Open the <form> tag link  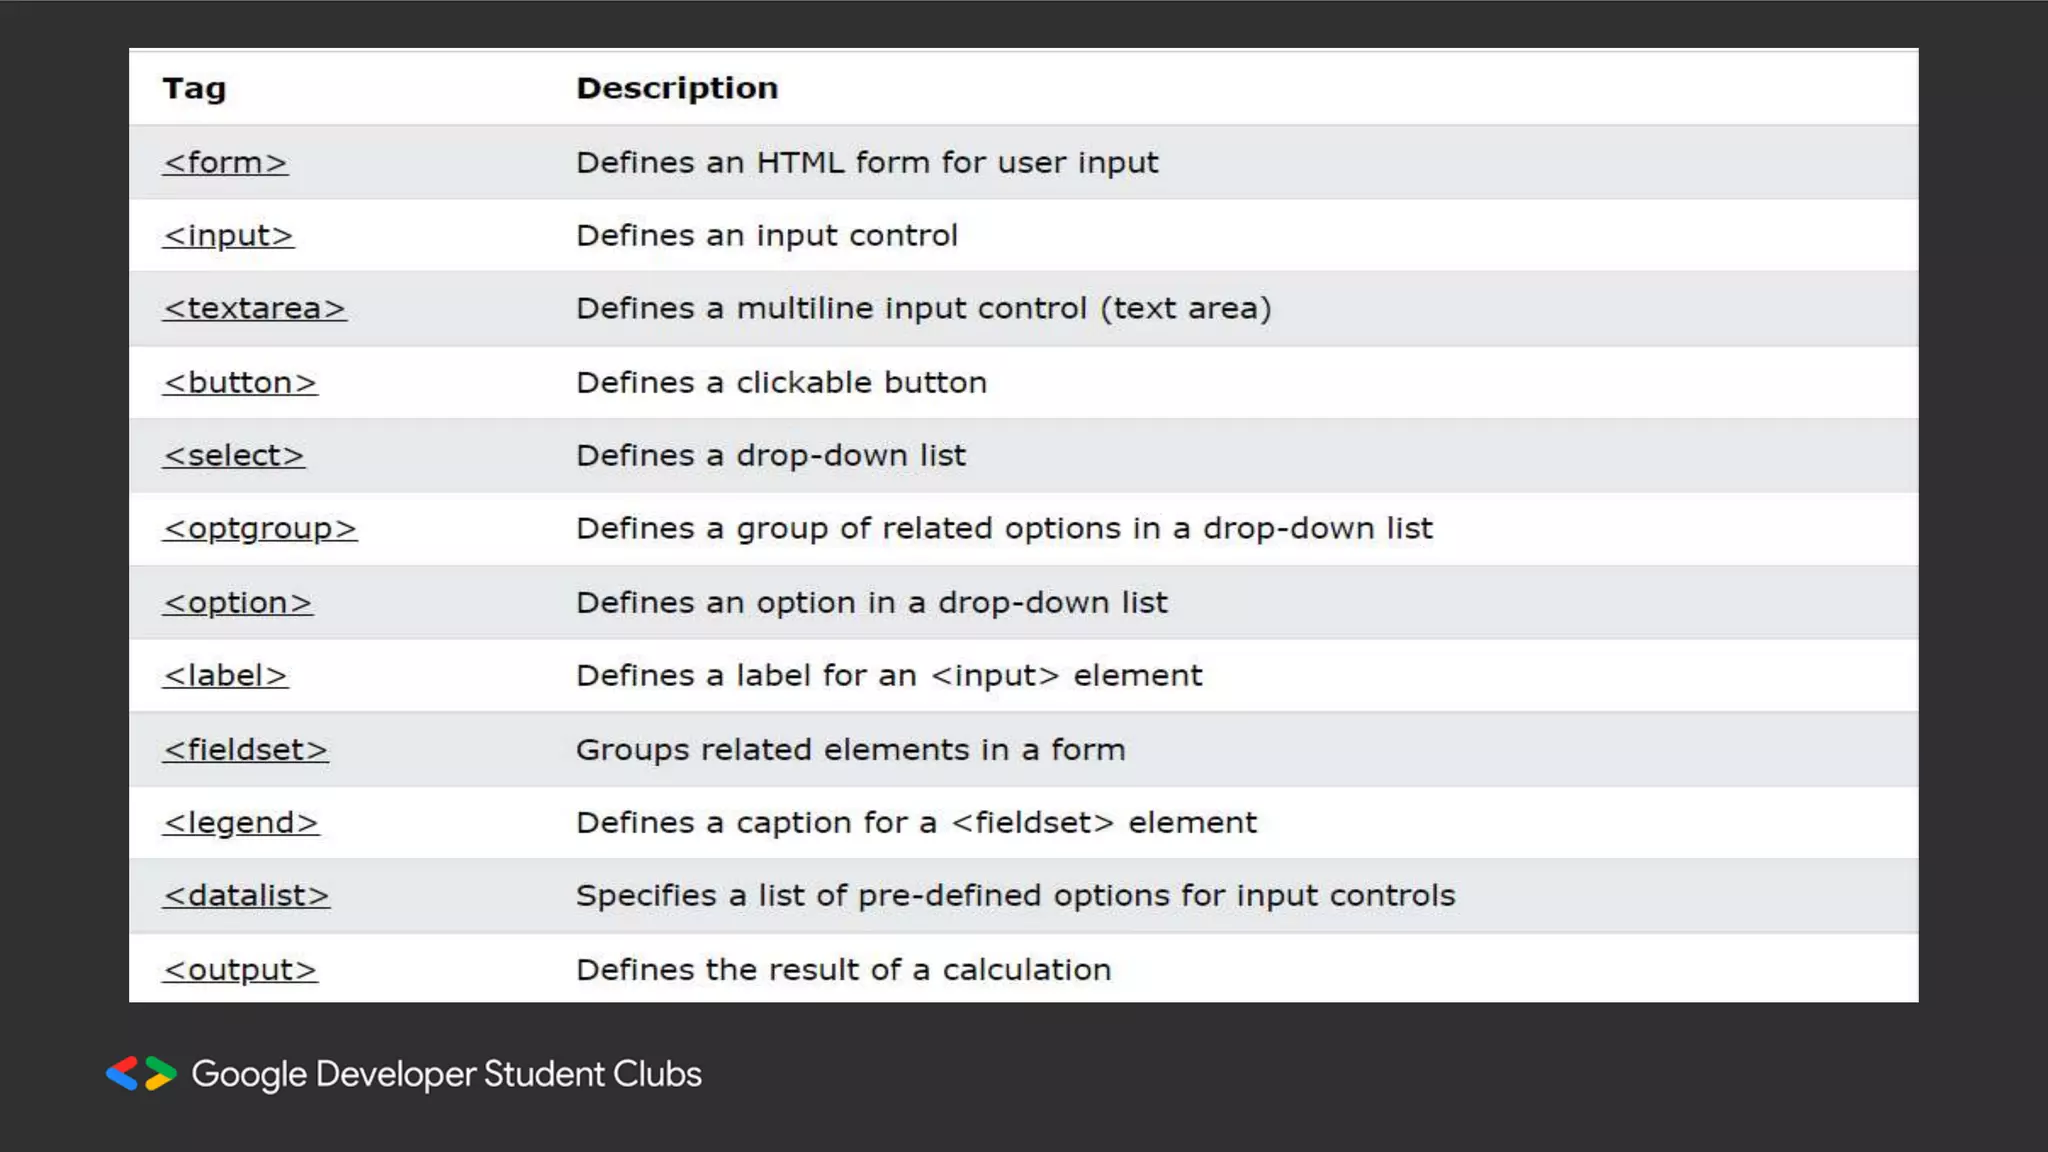225,163
